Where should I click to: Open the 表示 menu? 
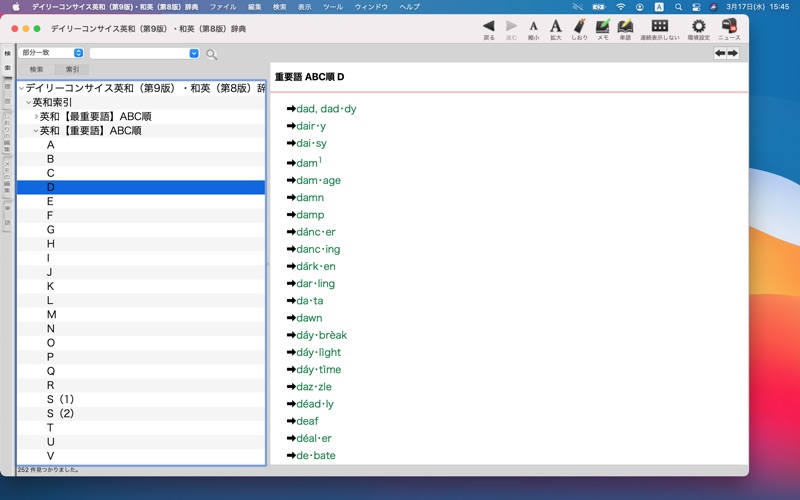coord(305,7)
